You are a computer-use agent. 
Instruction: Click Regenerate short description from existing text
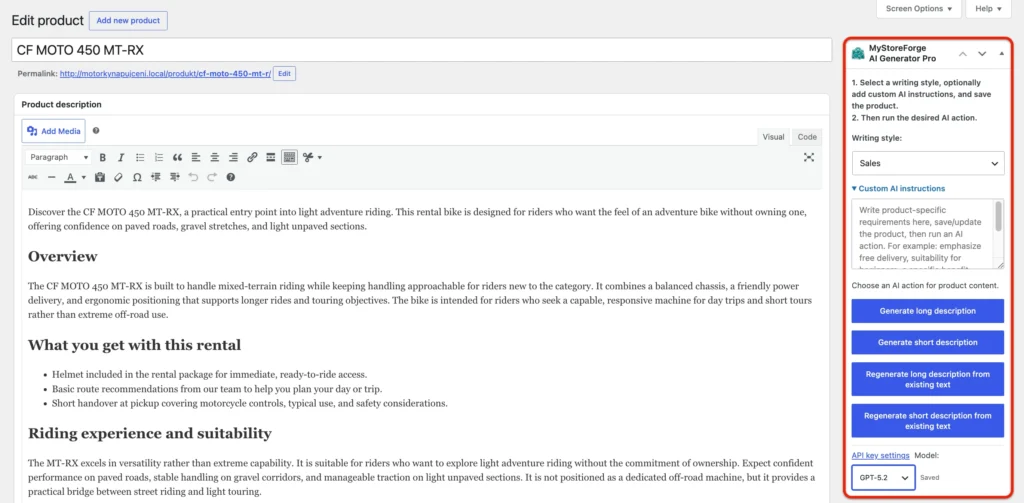pyautogui.click(x=927, y=421)
